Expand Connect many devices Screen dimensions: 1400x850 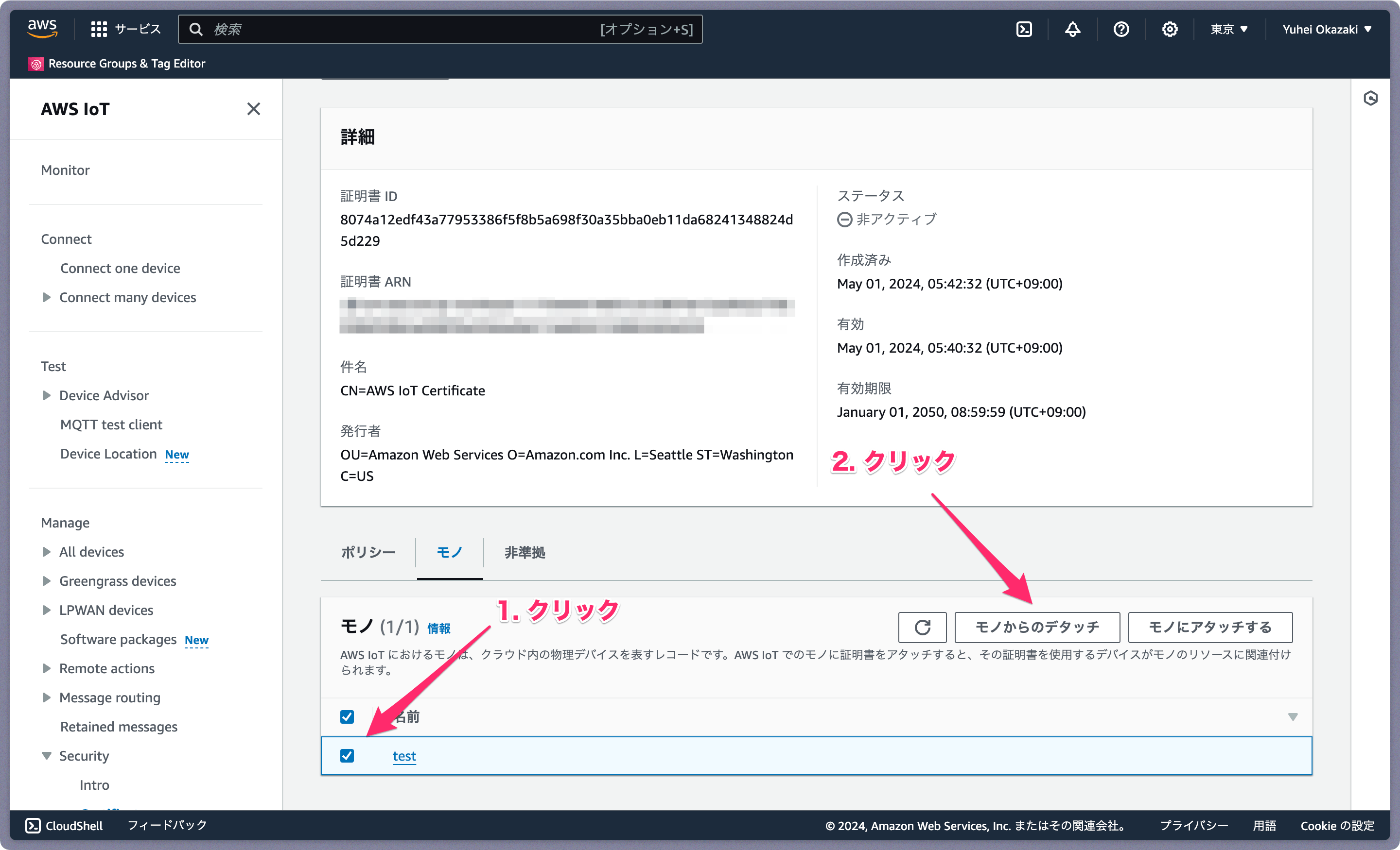[x=47, y=297]
